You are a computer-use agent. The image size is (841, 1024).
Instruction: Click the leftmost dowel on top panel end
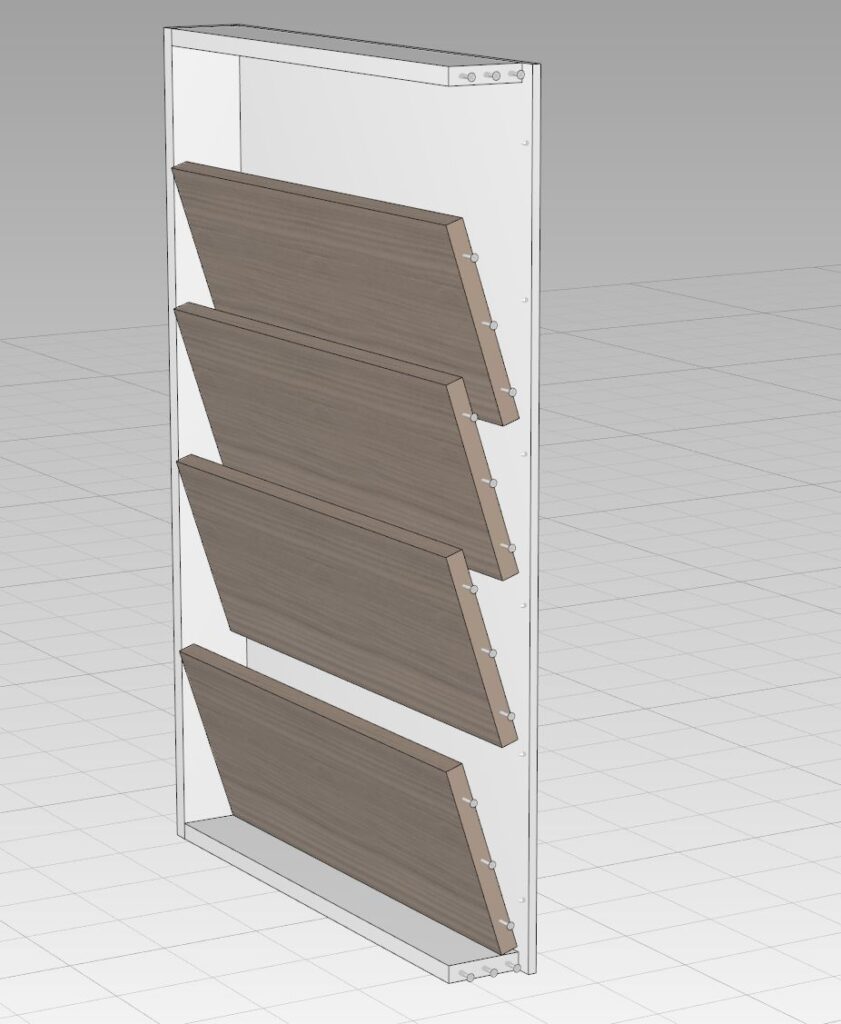tap(471, 77)
